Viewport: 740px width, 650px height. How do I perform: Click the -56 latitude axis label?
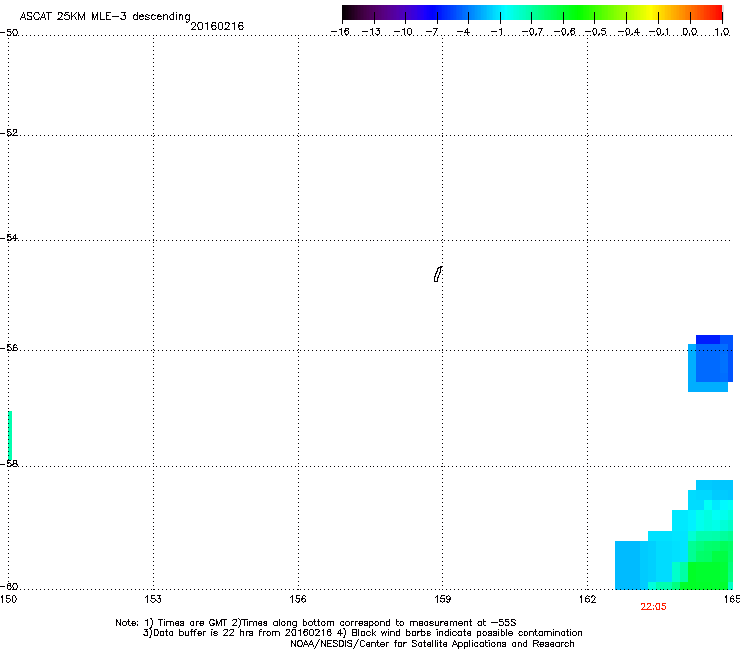pyautogui.click(x=9, y=347)
